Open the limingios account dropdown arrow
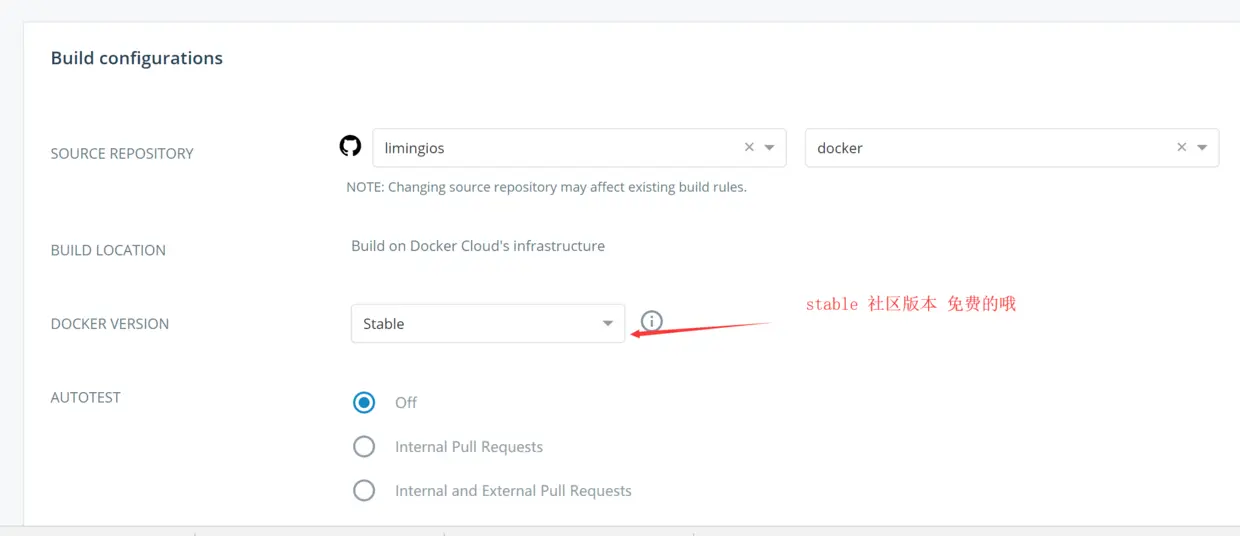The width and height of the screenshot is (1240, 536). pyautogui.click(x=770, y=148)
